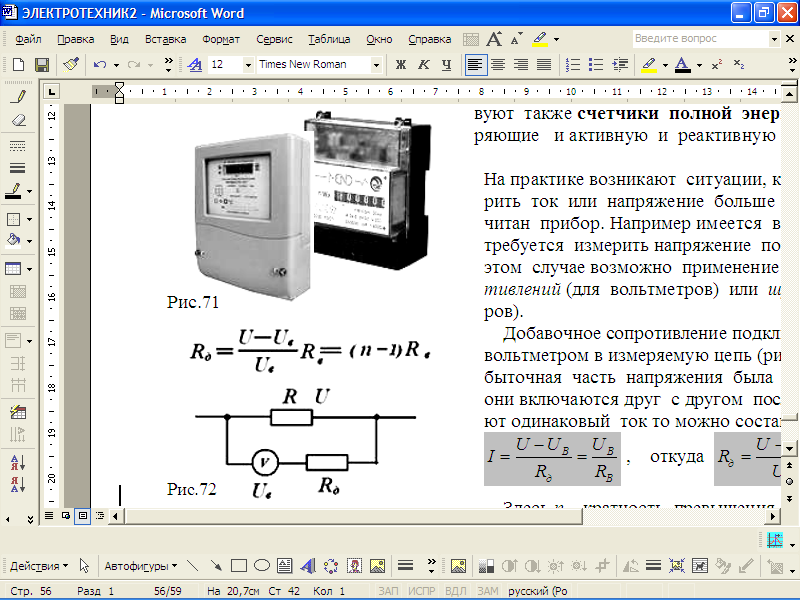800x600 pixels.
Task: Click the Sort Descending Я-А icon
Action: (x=17, y=485)
